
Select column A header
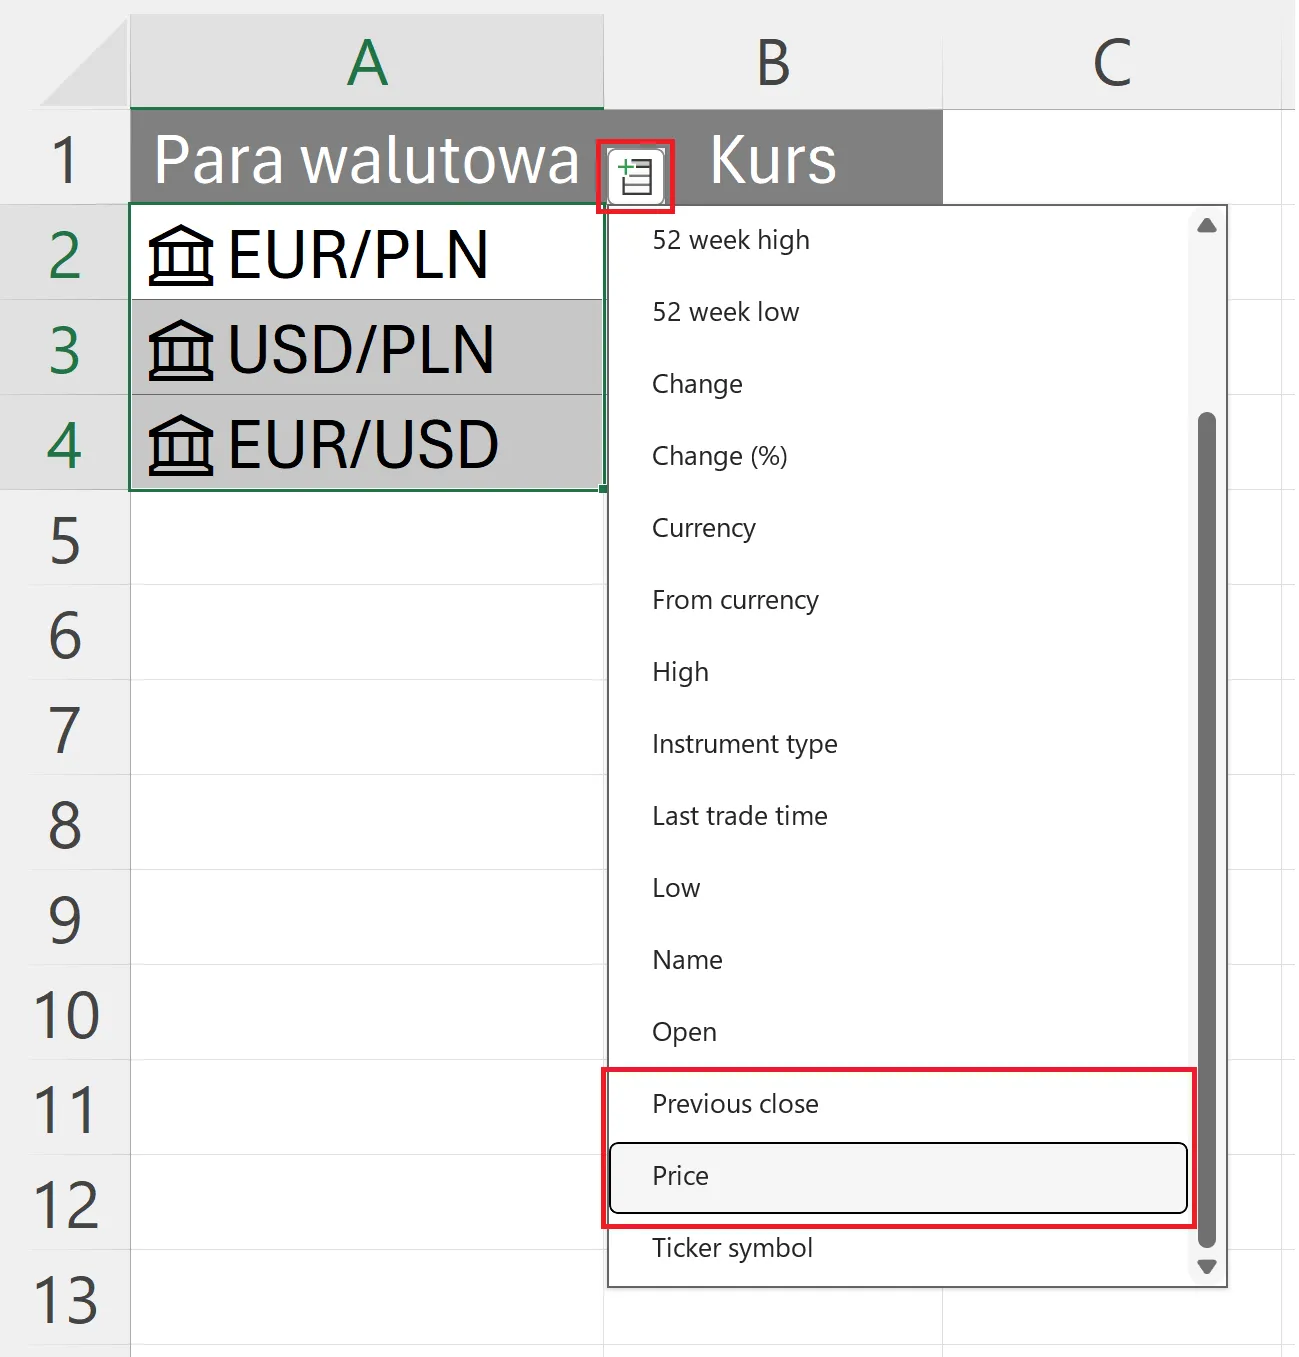(x=367, y=62)
